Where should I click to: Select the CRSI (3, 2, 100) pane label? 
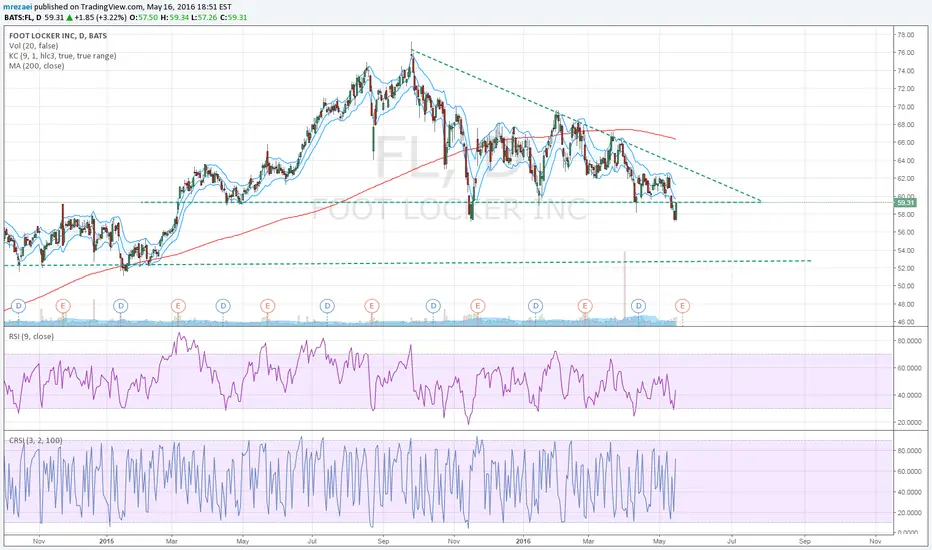tap(35, 441)
